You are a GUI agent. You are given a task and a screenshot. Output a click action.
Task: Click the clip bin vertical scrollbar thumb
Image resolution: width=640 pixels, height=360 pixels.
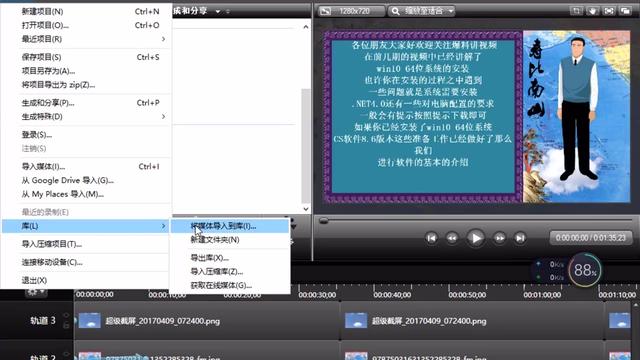point(306,146)
